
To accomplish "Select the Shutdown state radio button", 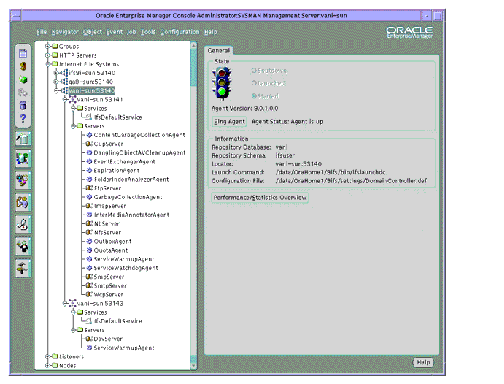I will coord(254,70).
